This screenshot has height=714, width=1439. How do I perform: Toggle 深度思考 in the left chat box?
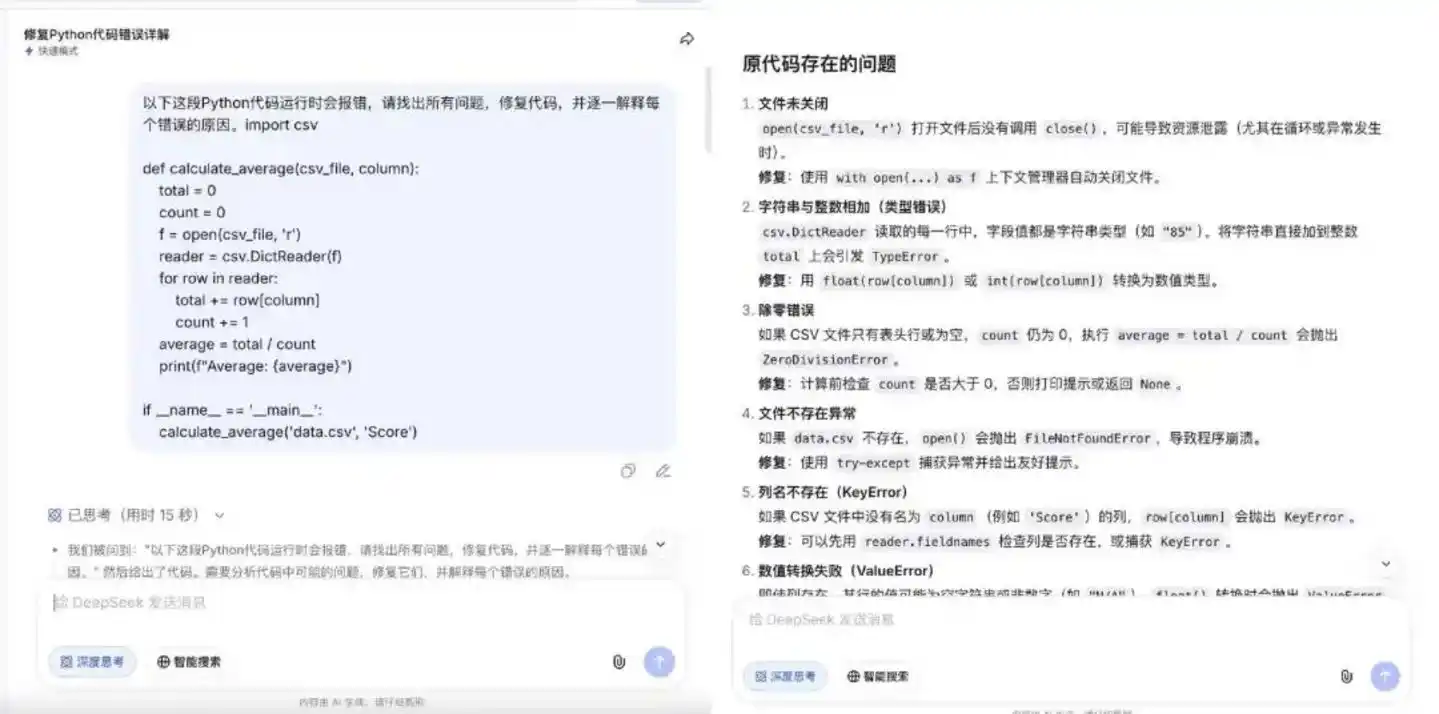click(92, 662)
